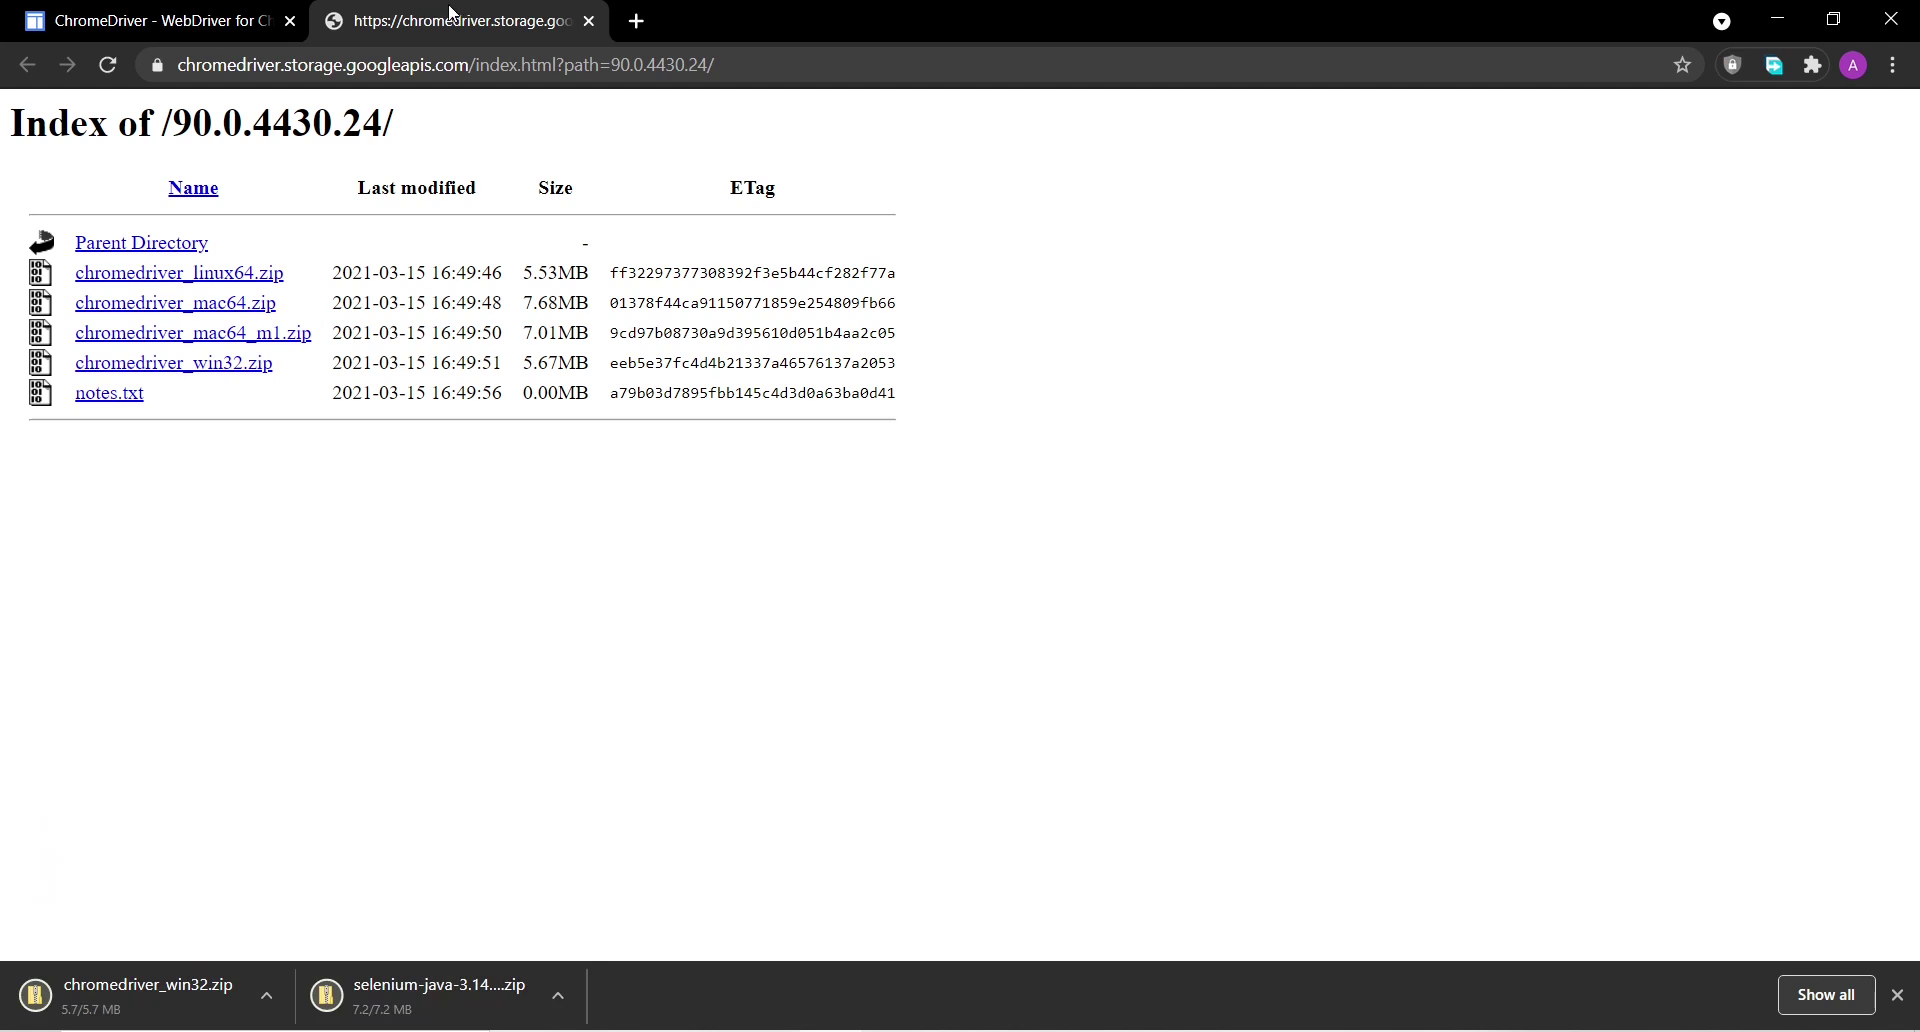Restore down the Chrome window
The height and width of the screenshot is (1032, 1920).
pyautogui.click(x=1834, y=19)
